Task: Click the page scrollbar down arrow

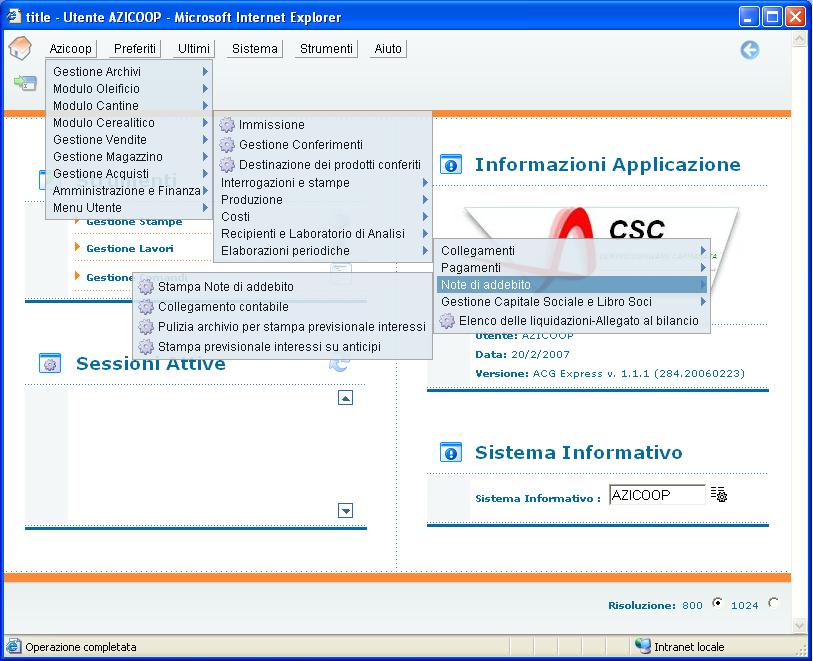Action: [x=799, y=625]
